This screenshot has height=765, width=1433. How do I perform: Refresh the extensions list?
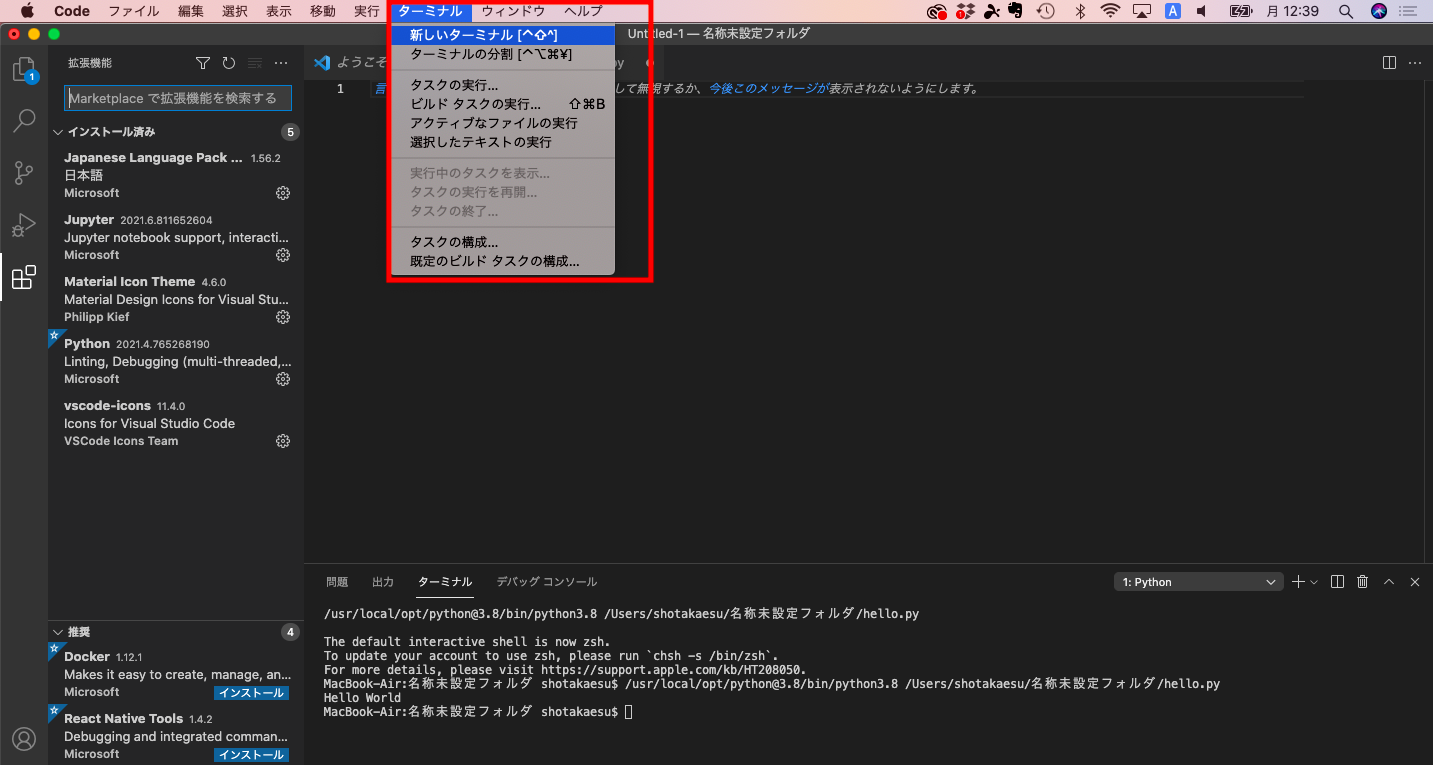coord(229,63)
